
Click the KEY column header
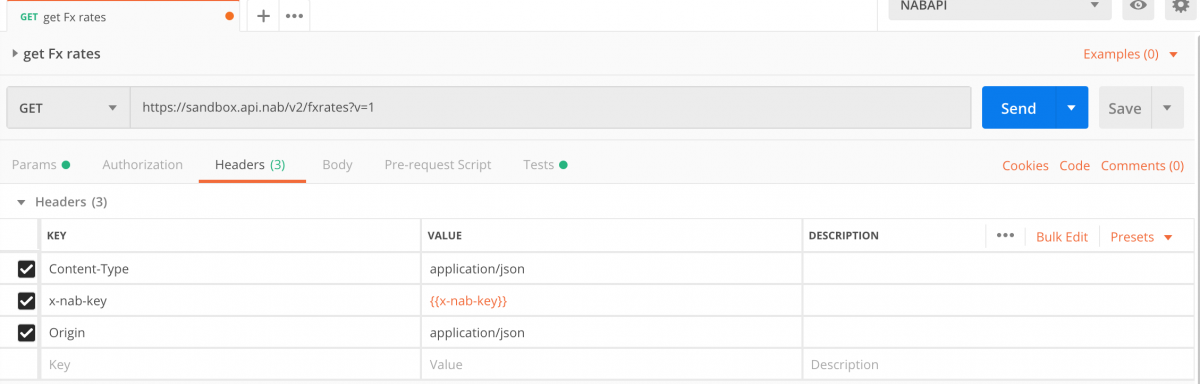pos(56,236)
